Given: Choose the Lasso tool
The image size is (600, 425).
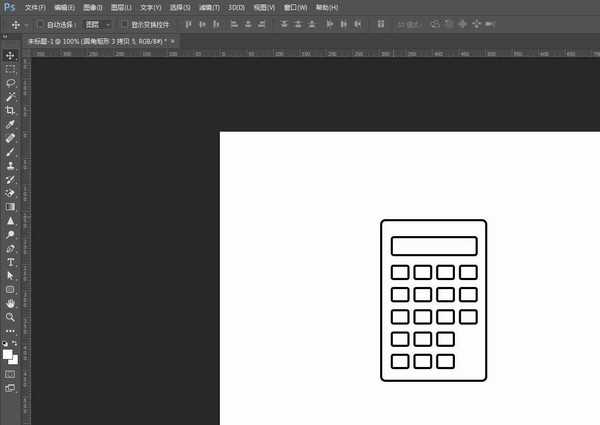Looking at the screenshot, I should (10, 83).
